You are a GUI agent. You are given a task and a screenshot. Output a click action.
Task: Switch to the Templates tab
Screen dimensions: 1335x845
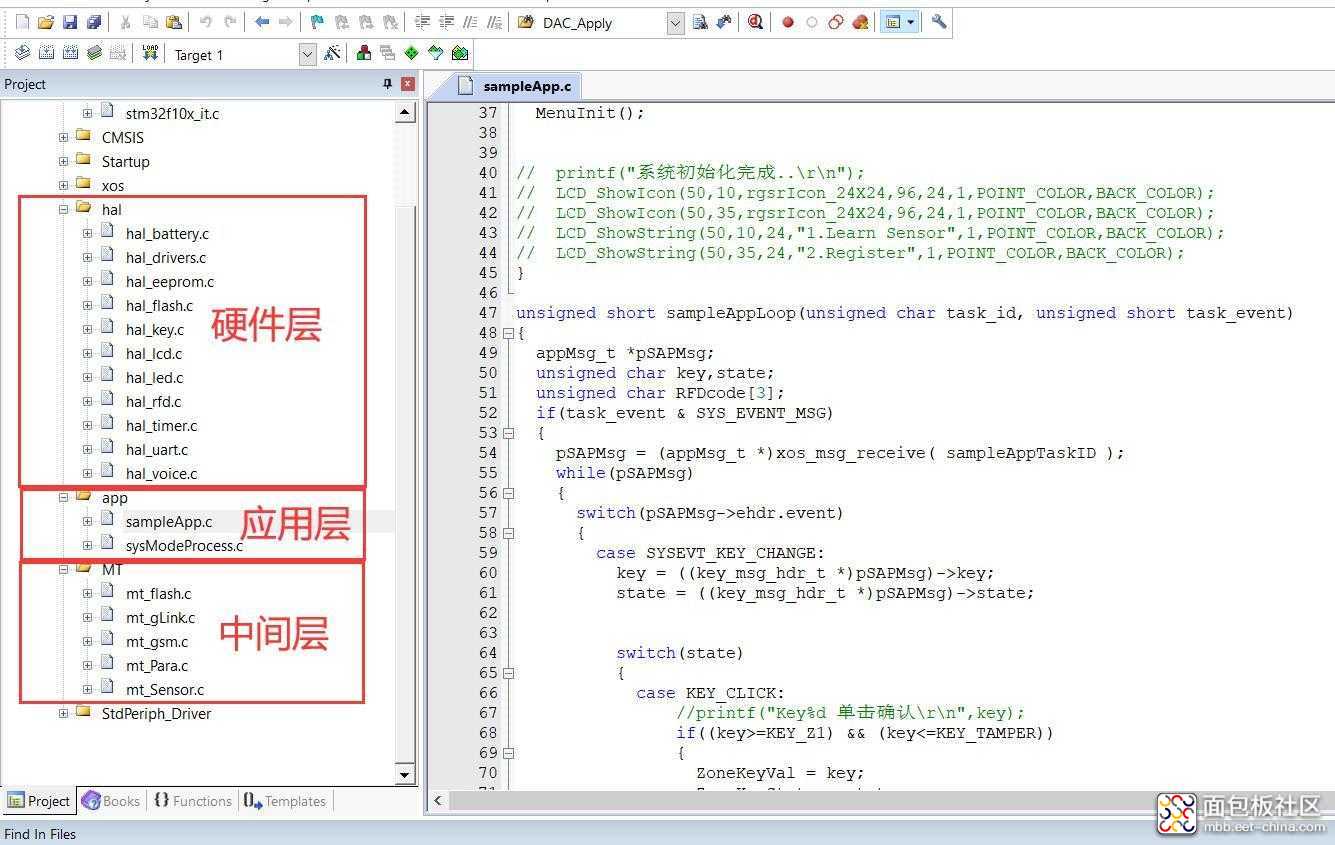tap(285, 801)
